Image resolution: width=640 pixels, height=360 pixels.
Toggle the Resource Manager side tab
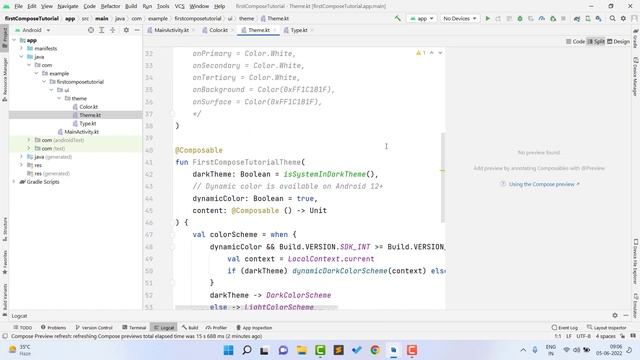[x=4, y=80]
